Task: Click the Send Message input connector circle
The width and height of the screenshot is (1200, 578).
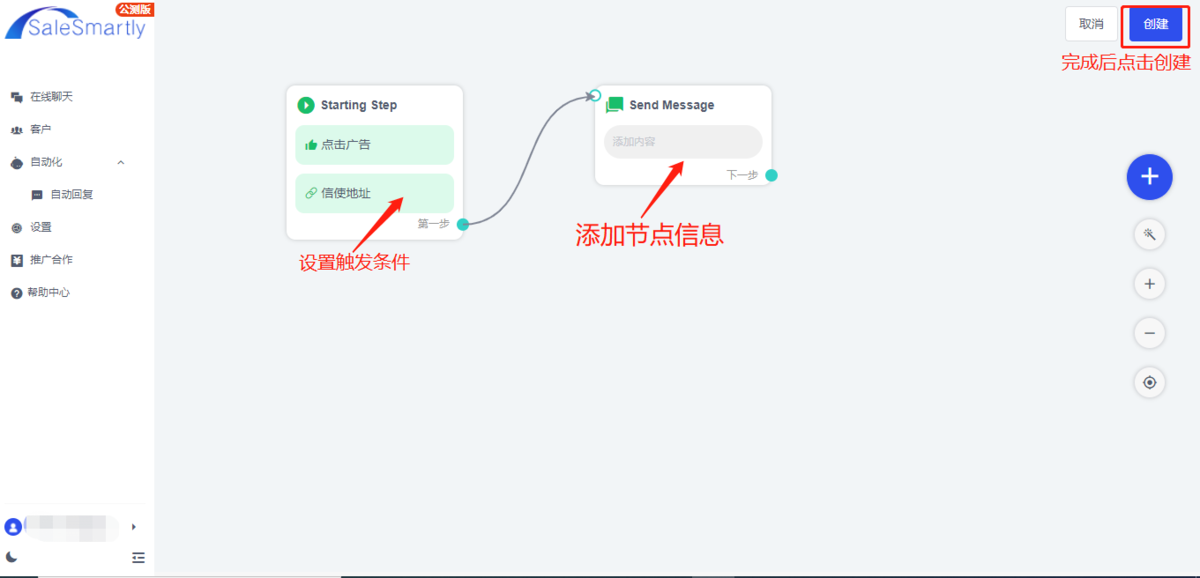Action: [x=594, y=96]
